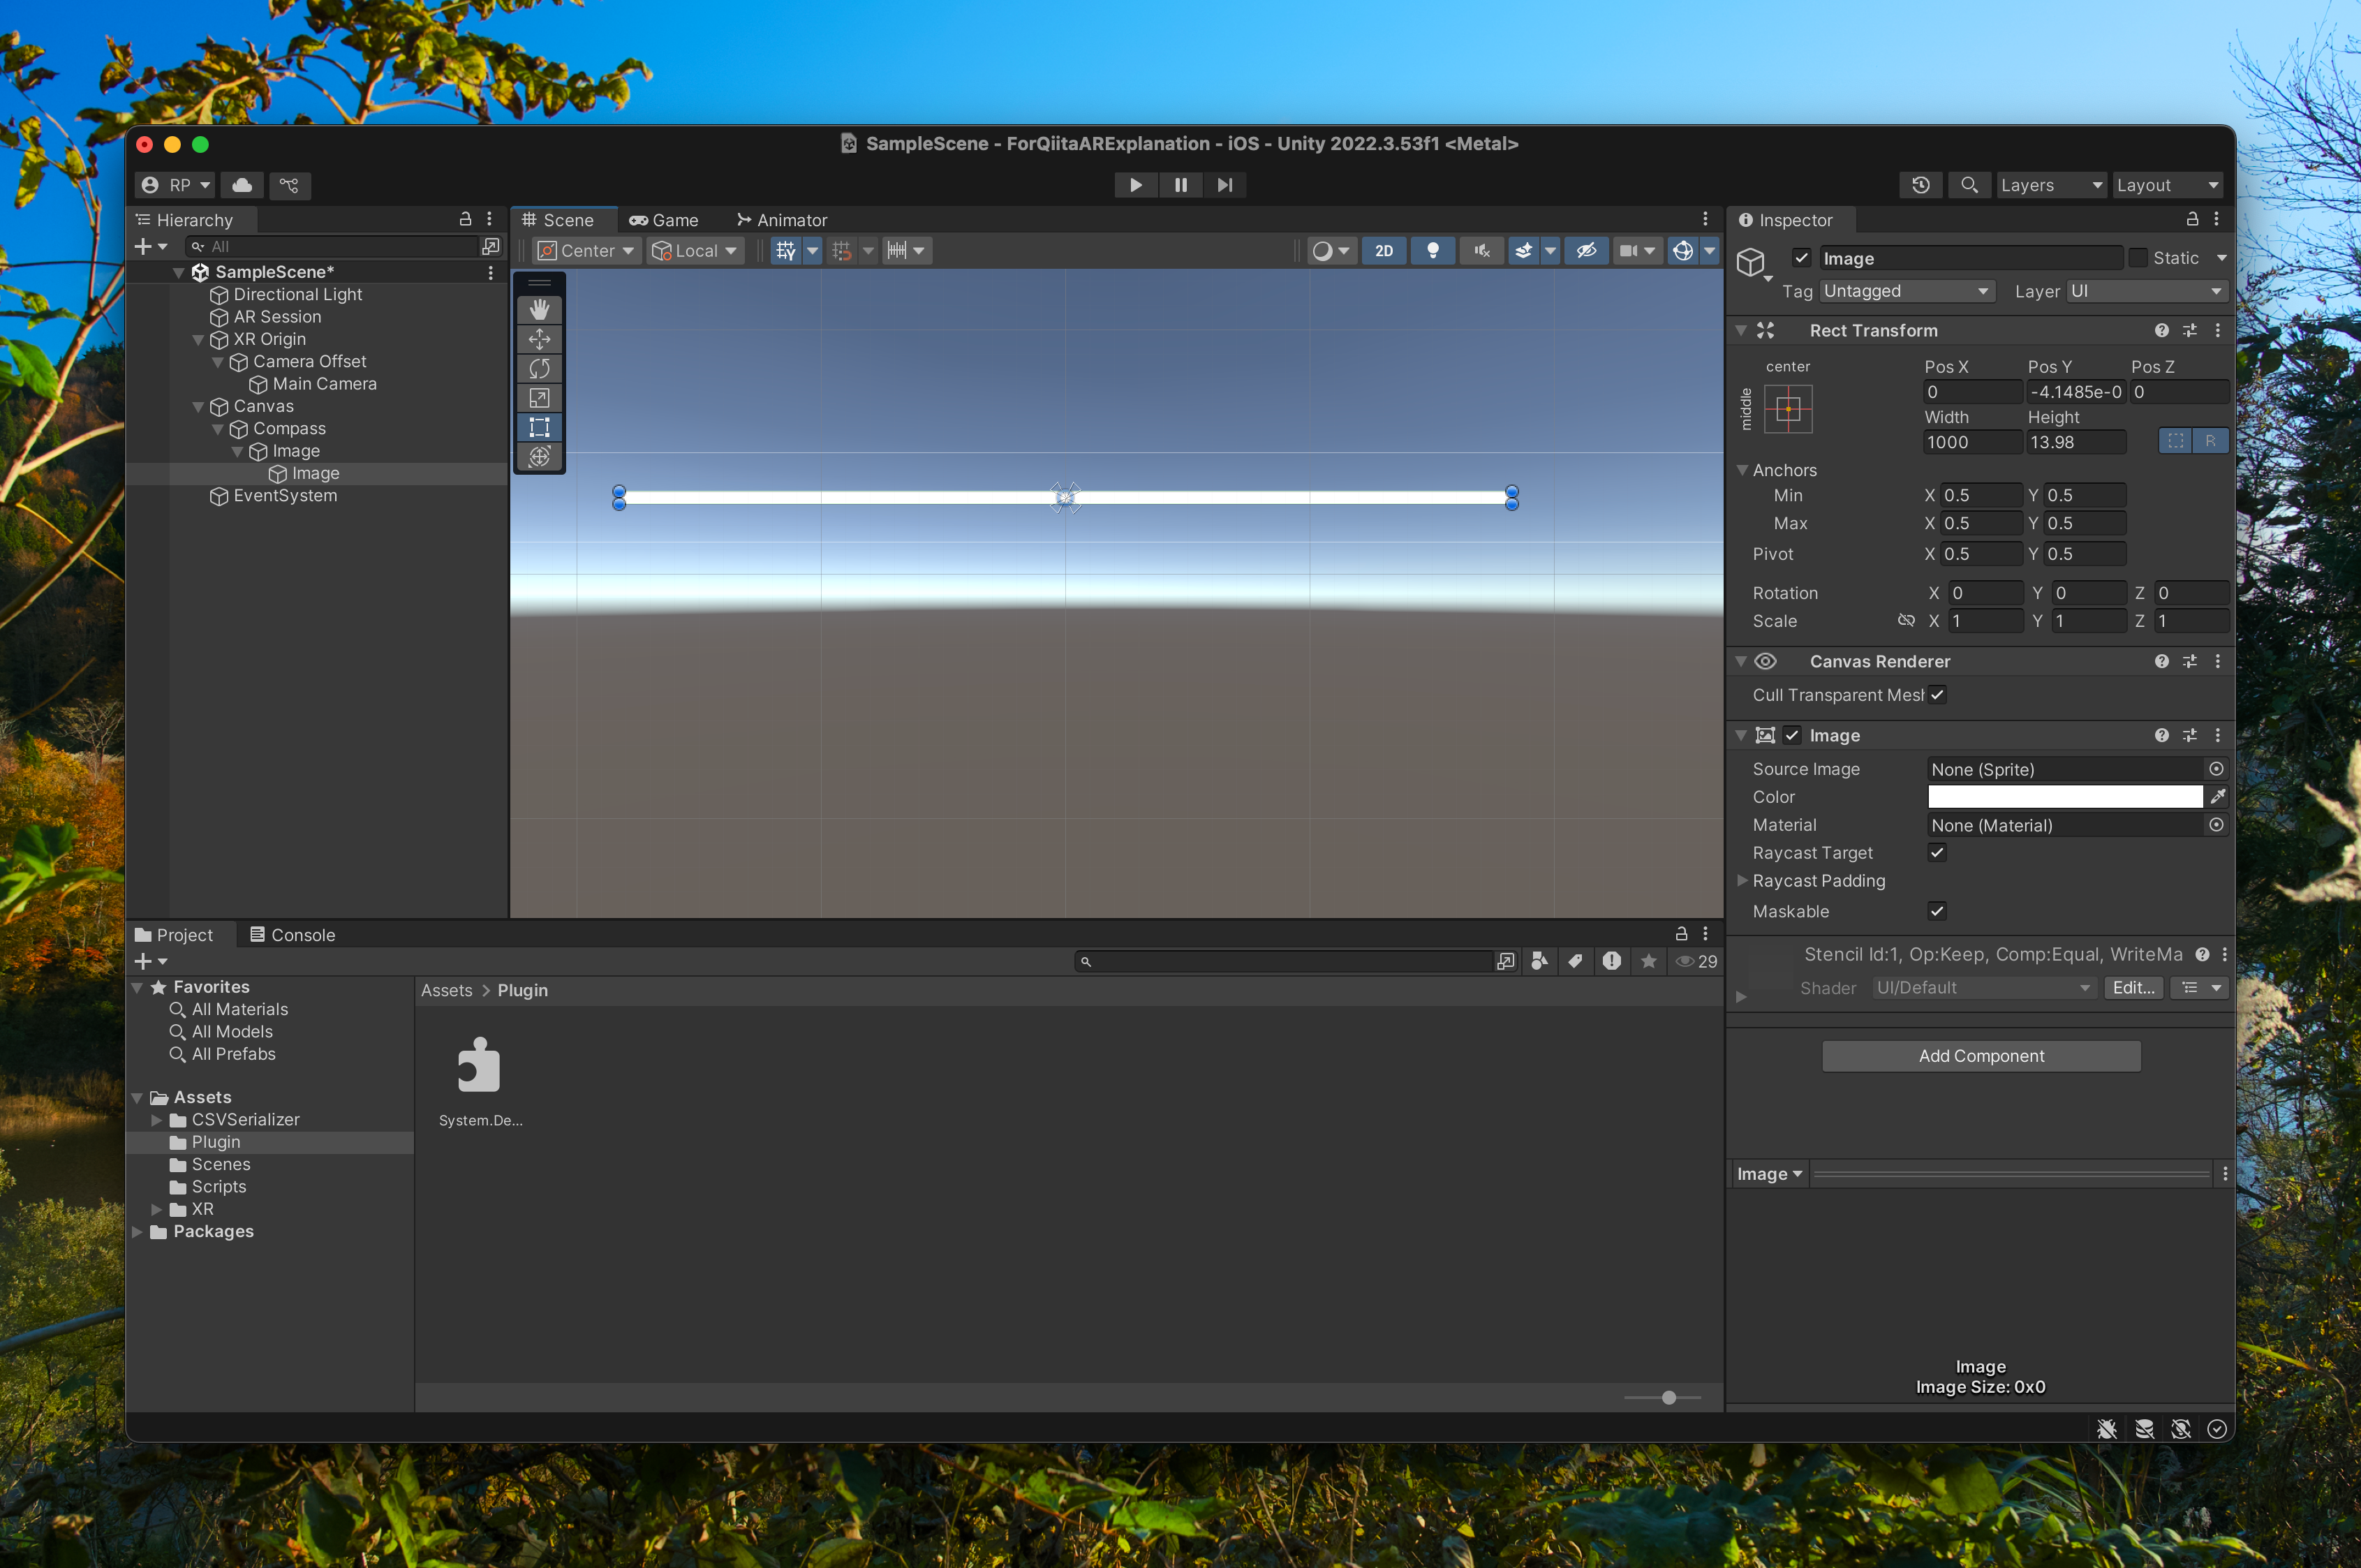Uncheck the Raycast Target checkbox

click(1937, 853)
